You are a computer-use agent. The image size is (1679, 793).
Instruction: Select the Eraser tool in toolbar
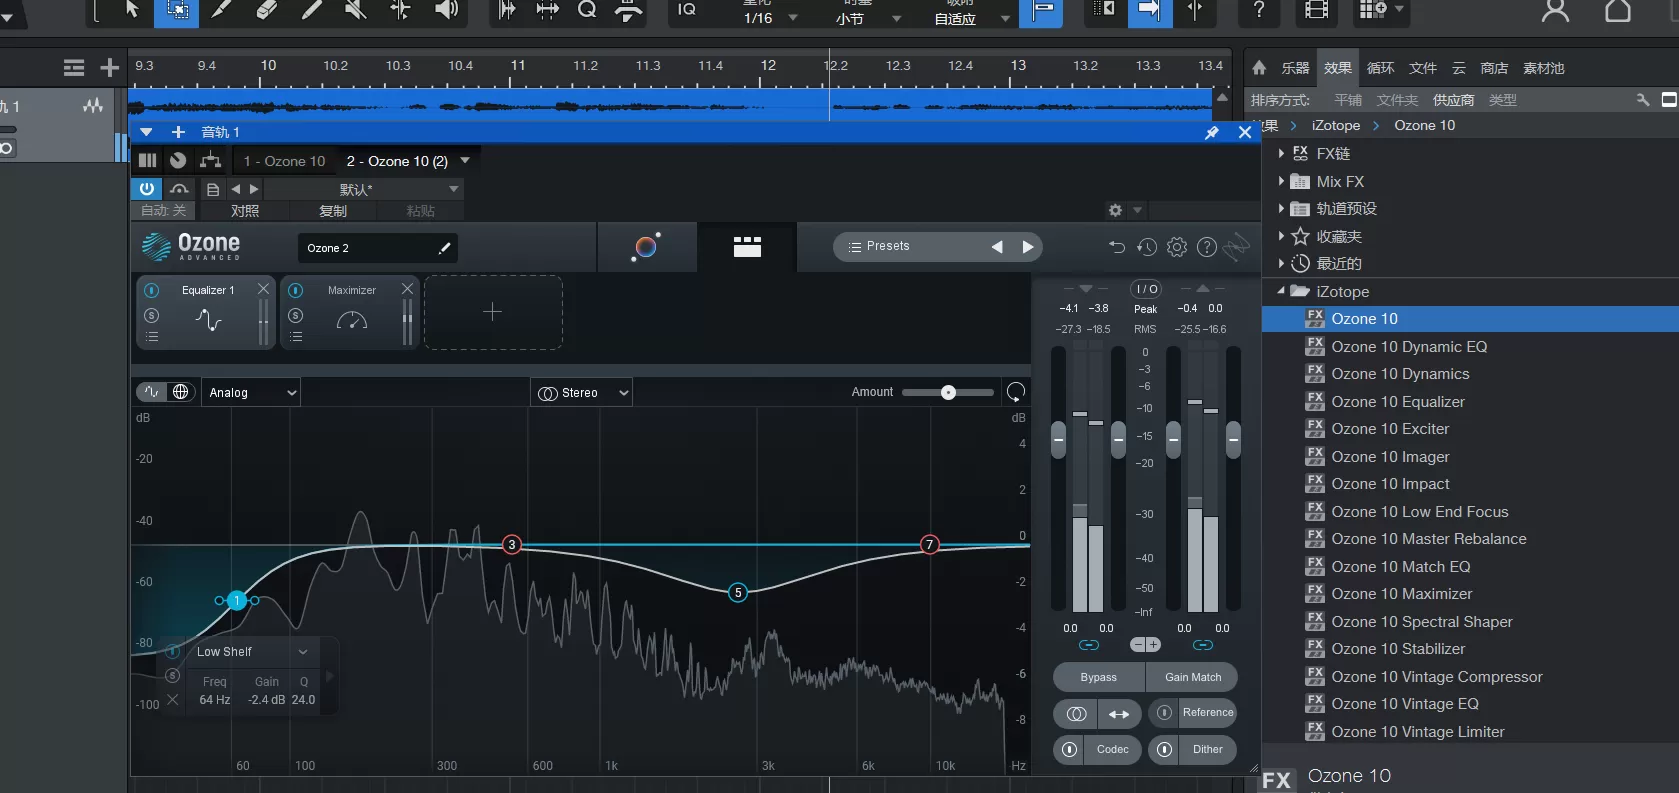266,10
